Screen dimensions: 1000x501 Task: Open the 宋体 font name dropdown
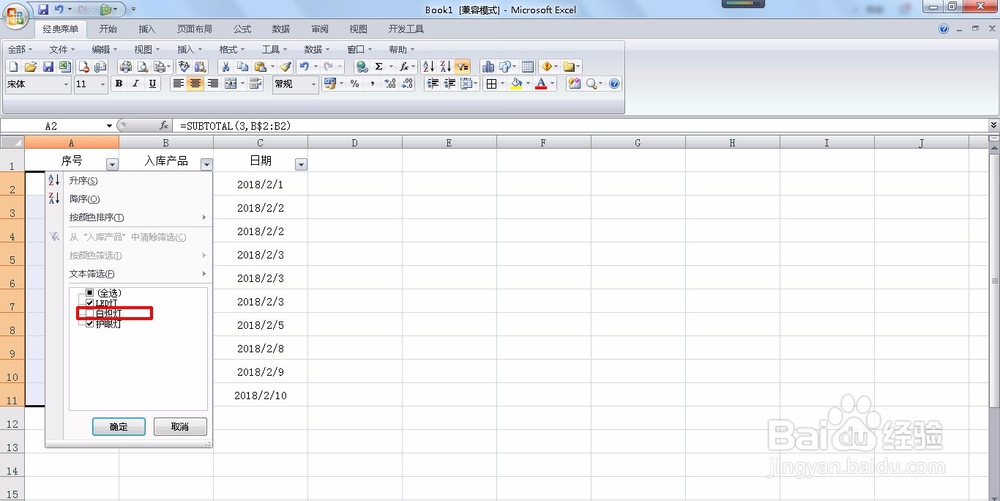click(x=66, y=84)
